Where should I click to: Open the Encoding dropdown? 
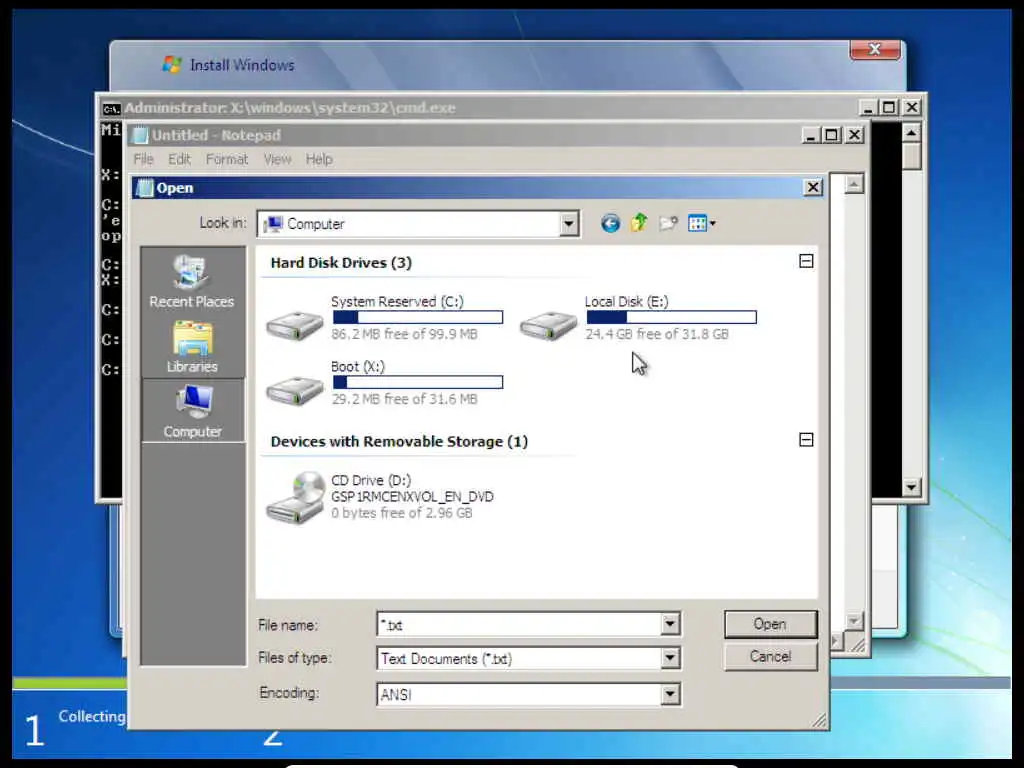coord(669,694)
